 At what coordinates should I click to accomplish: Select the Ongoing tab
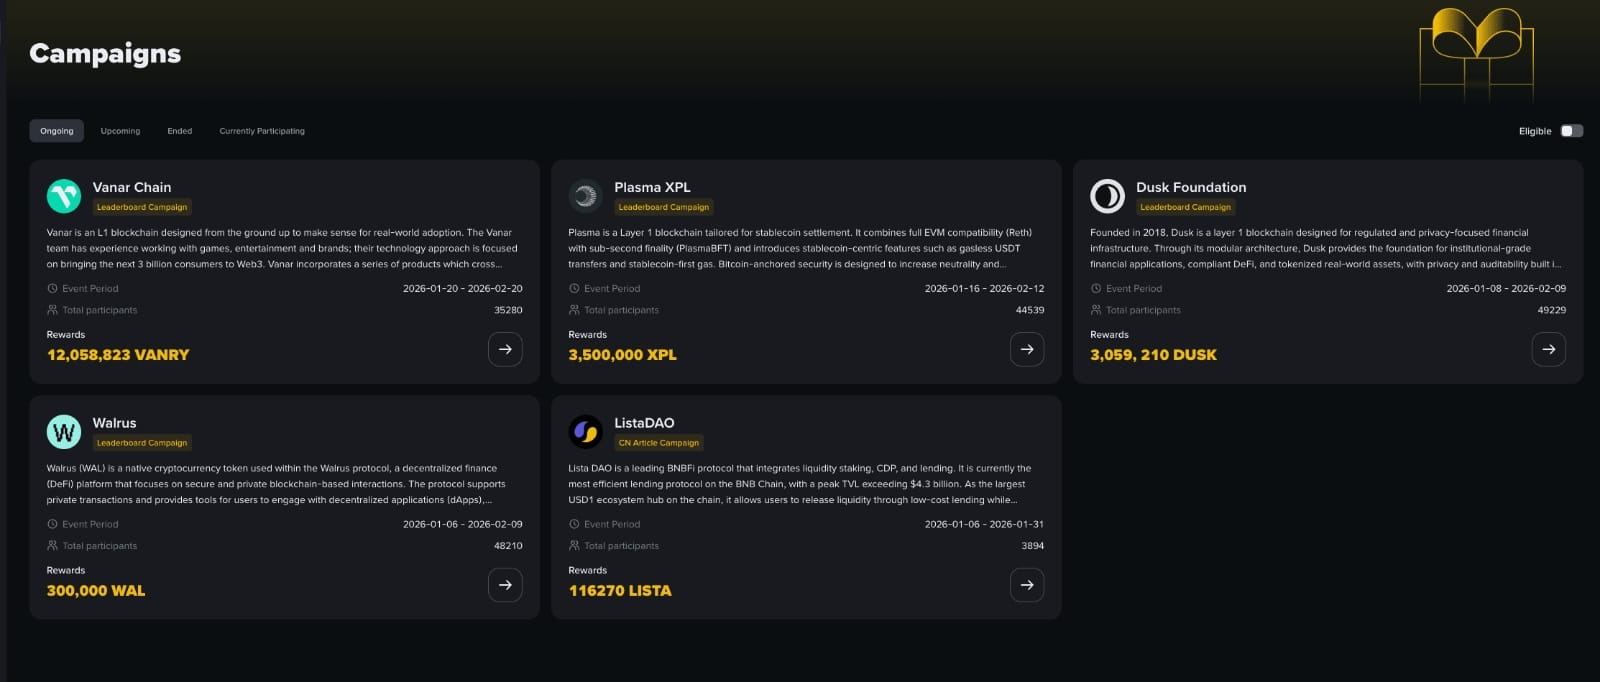pyautogui.click(x=57, y=131)
